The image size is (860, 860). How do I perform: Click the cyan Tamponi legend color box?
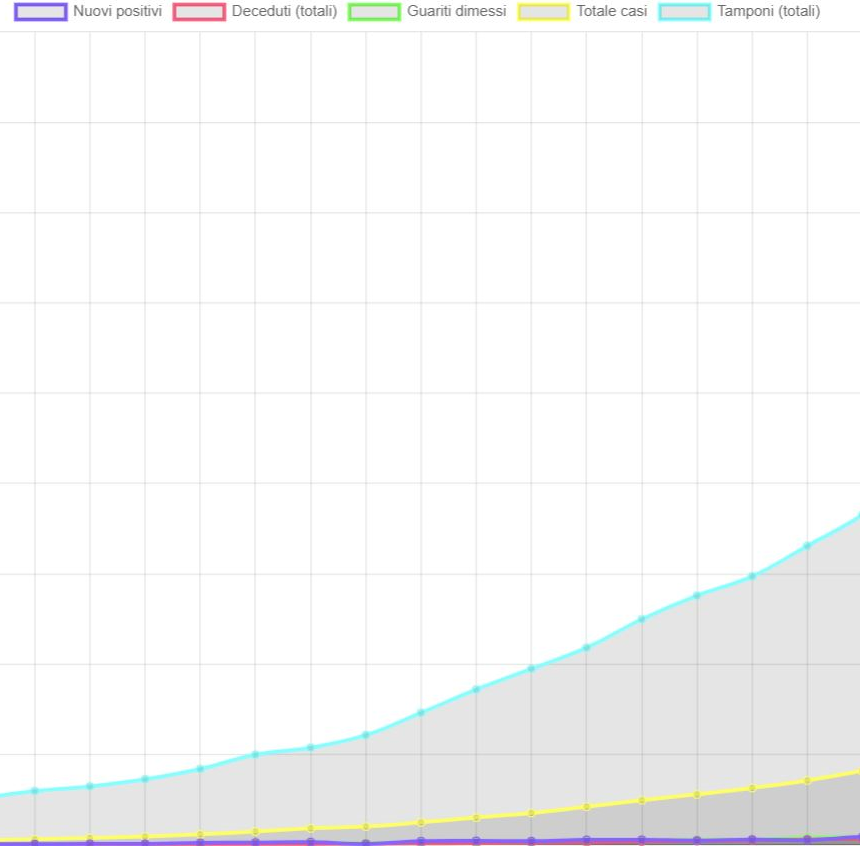[x=684, y=12]
